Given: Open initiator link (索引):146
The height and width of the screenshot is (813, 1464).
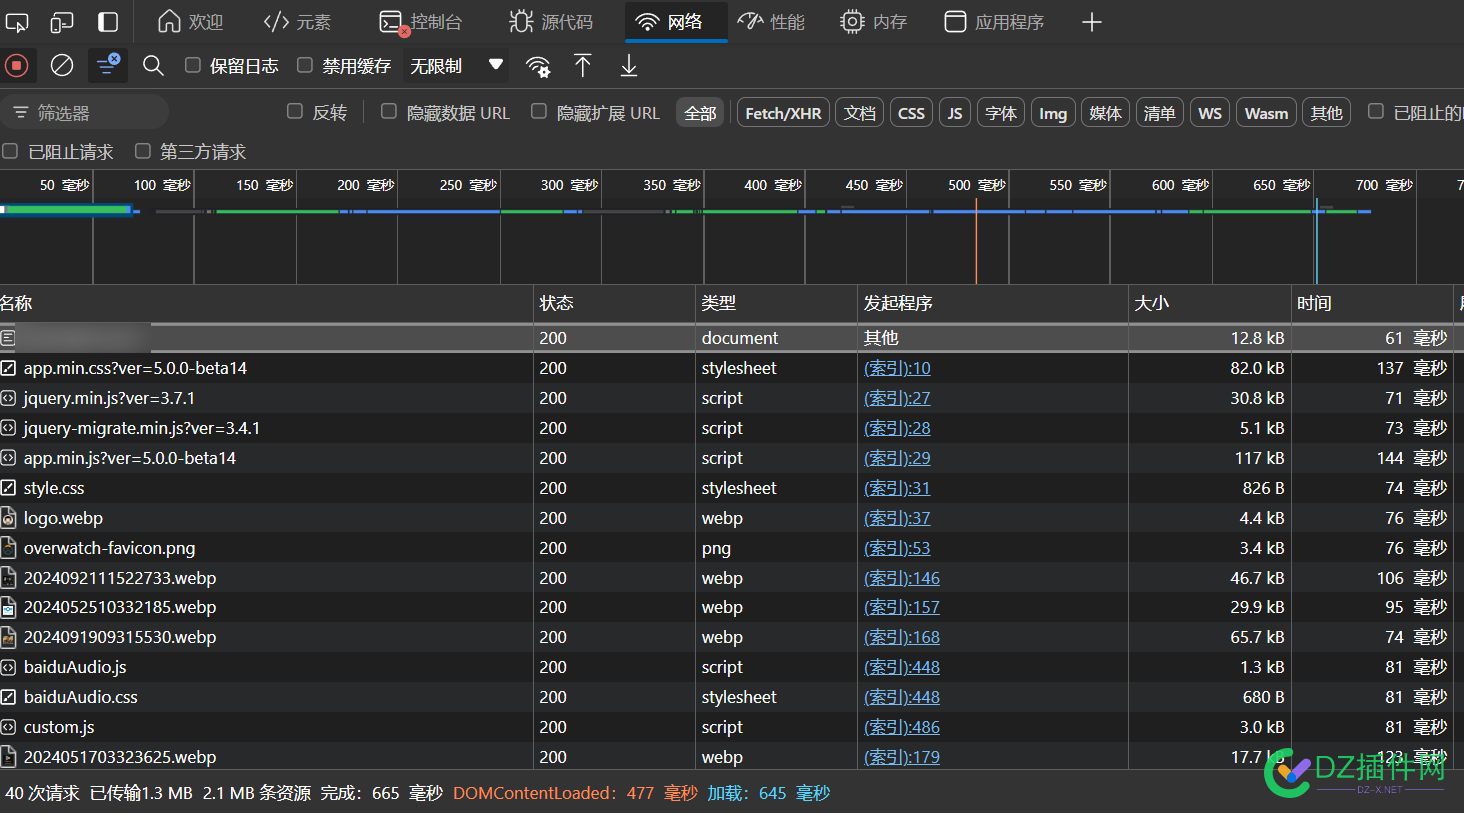Looking at the screenshot, I should pyautogui.click(x=902, y=578).
